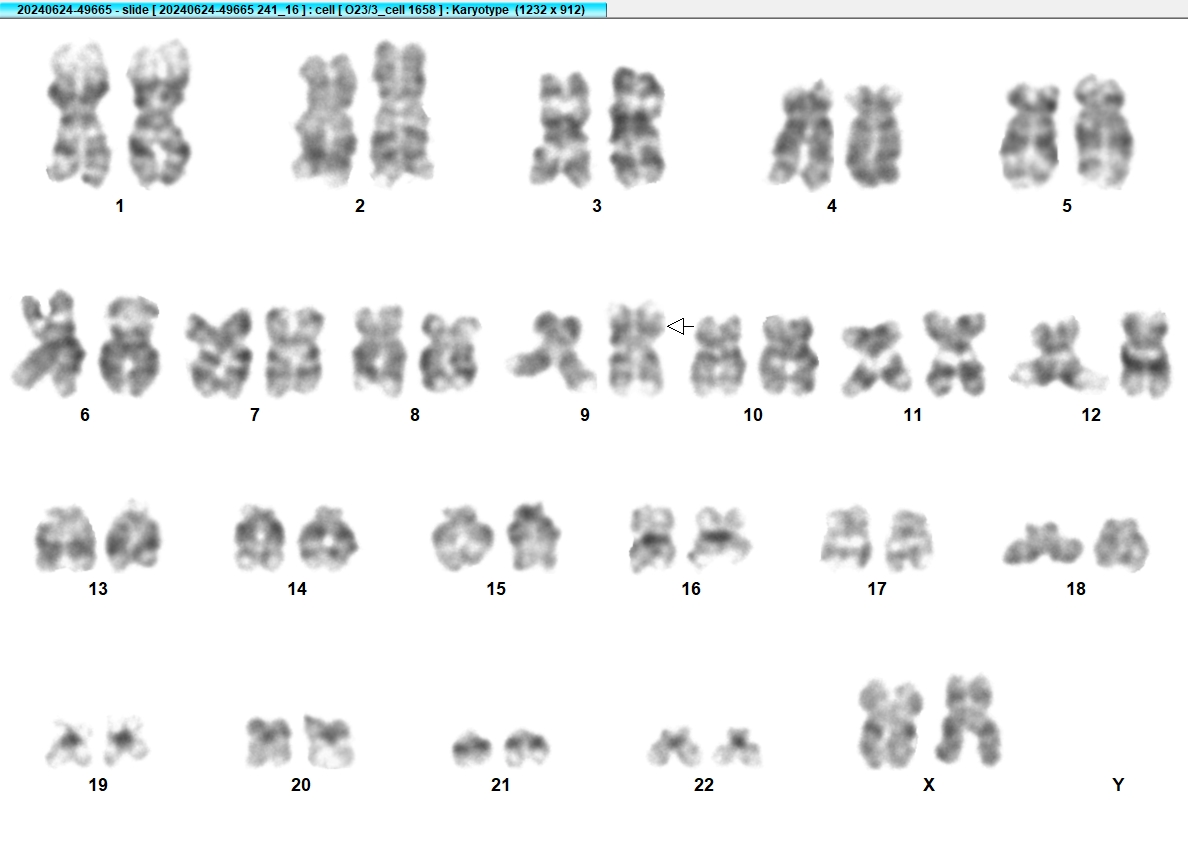Click the chromosome group label 19
This screenshot has width=1188, height=846.
click(98, 785)
